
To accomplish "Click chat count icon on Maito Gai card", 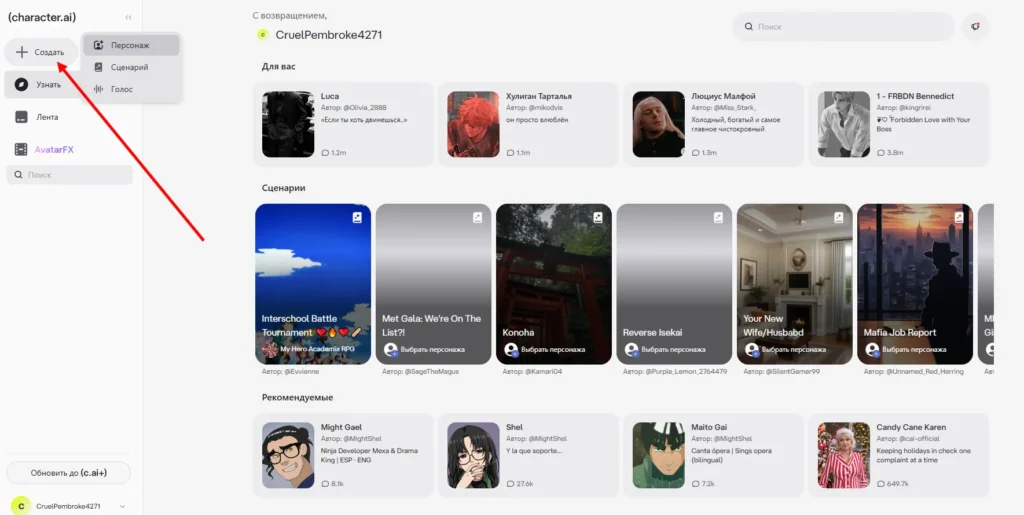I will click(x=696, y=484).
